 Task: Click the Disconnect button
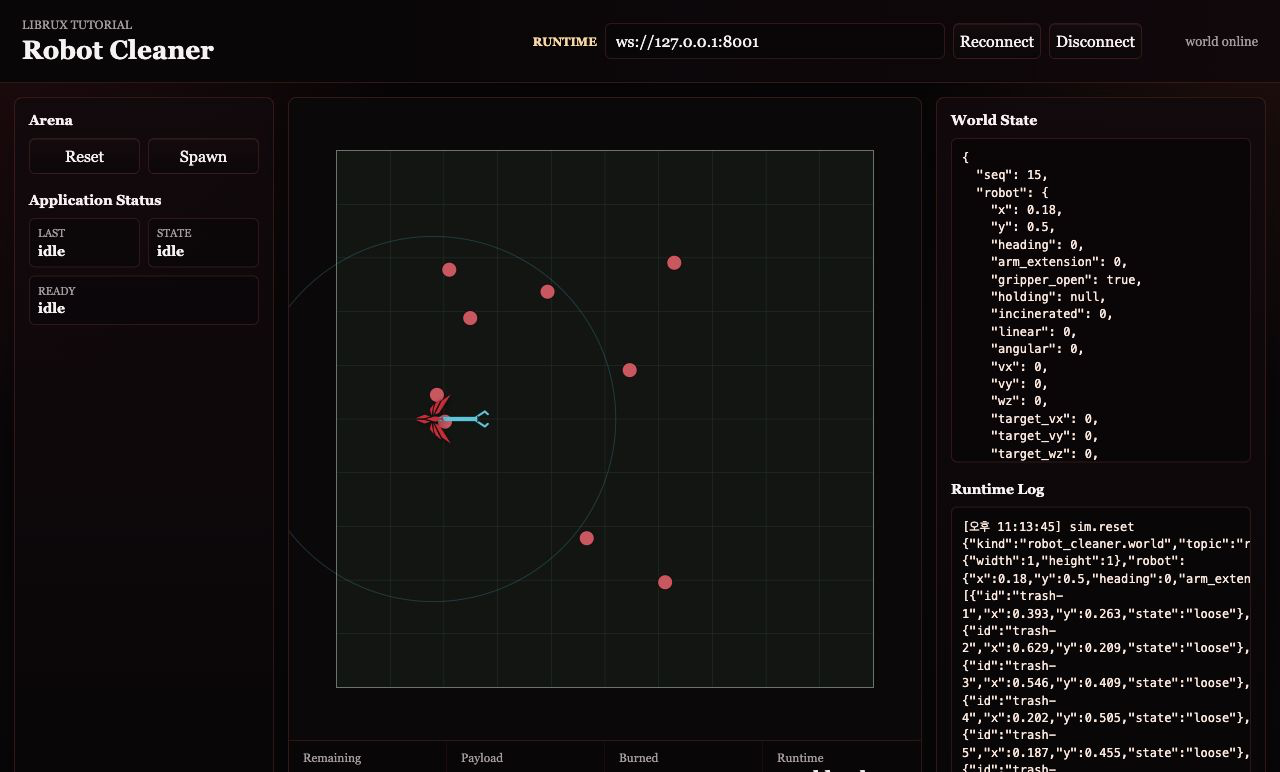(x=1095, y=42)
